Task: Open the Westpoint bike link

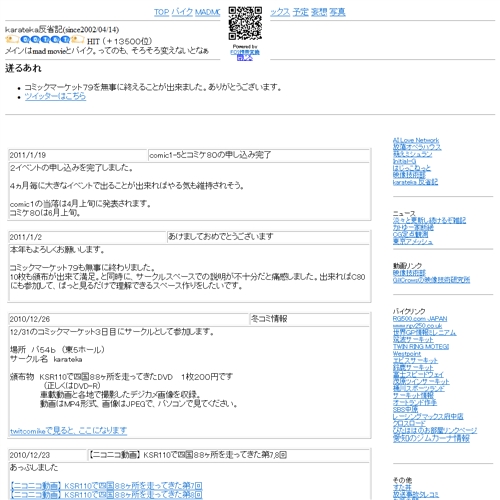Action: point(407,354)
